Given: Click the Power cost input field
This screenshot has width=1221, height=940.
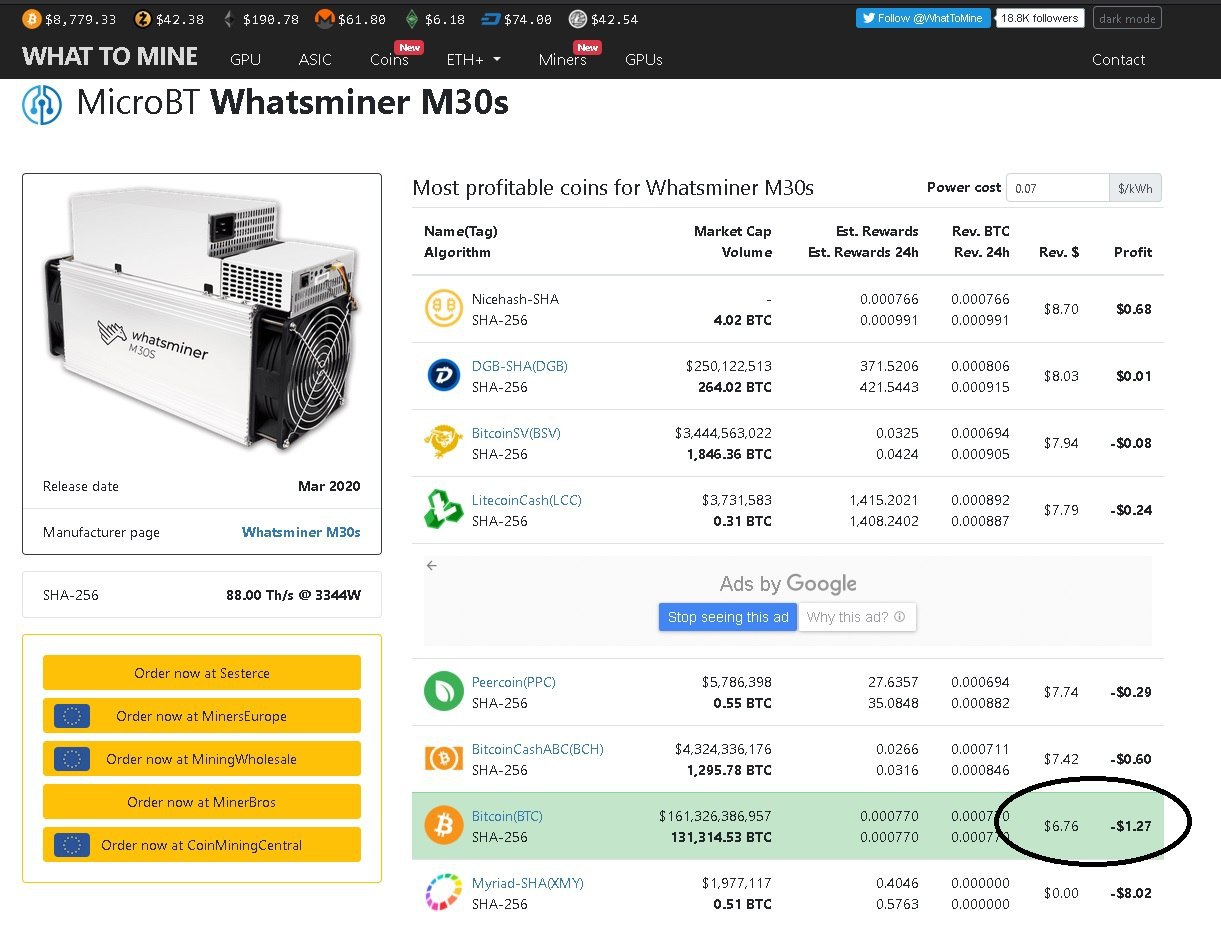Looking at the screenshot, I should pyautogui.click(x=1058, y=188).
